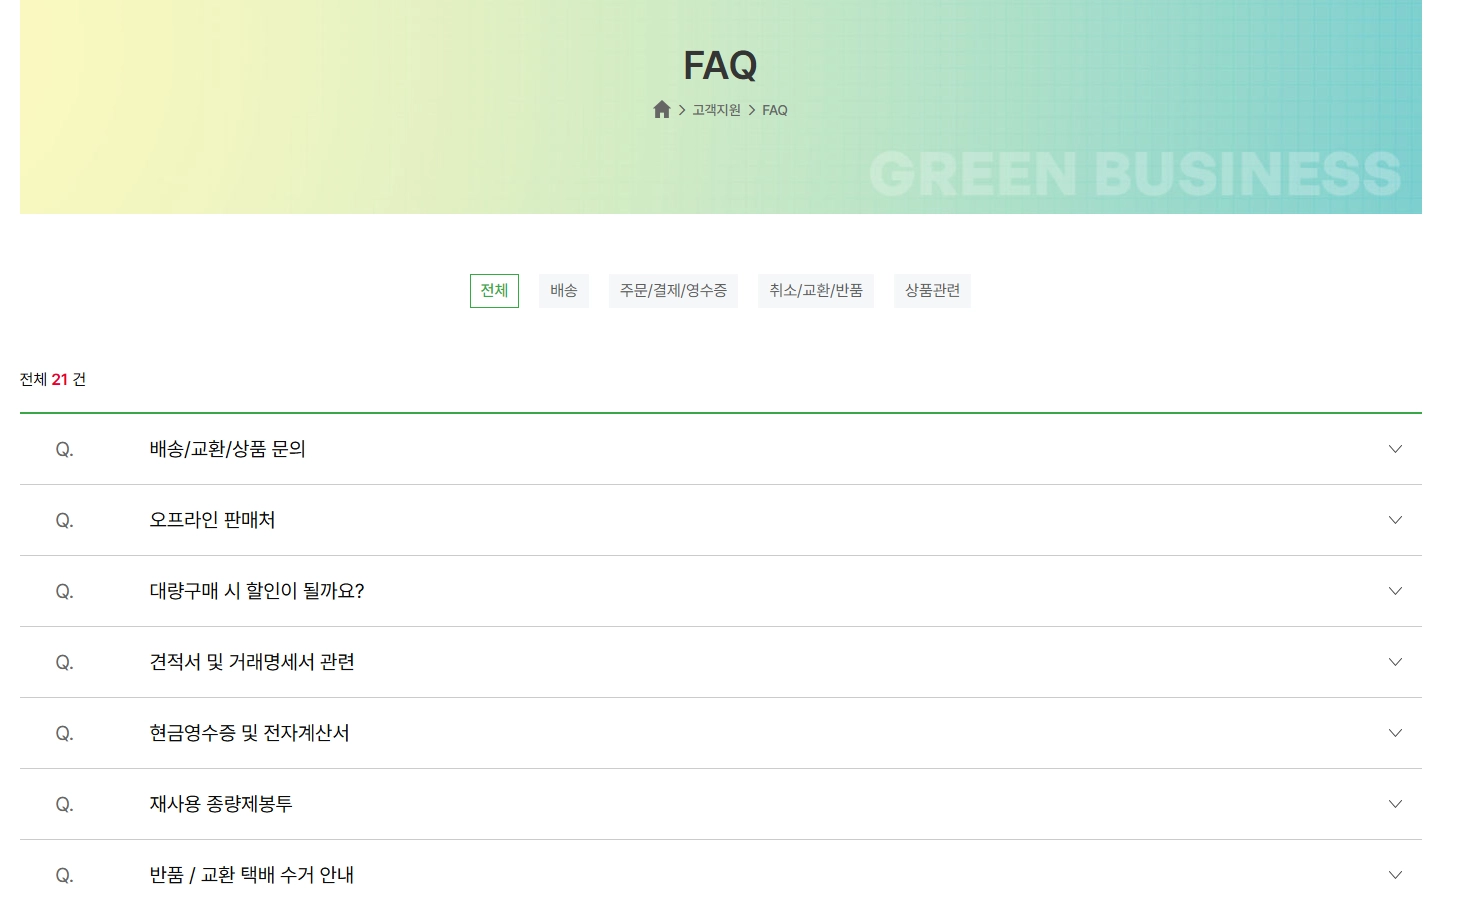Open the 주문/결제/영수증 category filter
This screenshot has height=902, width=1481.
pos(673,291)
